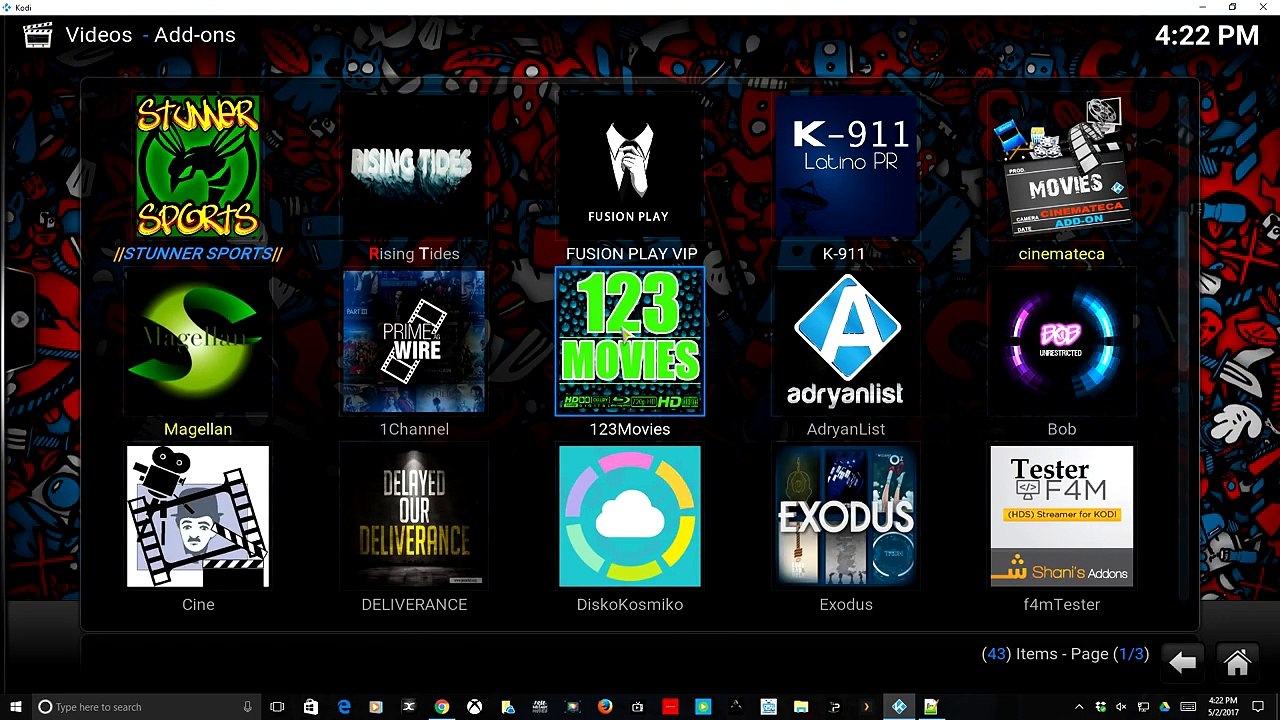The height and width of the screenshot is (720, 1280).
Task: Open the K-911 Latino PR add-on
Action: (x=846, y=166)
